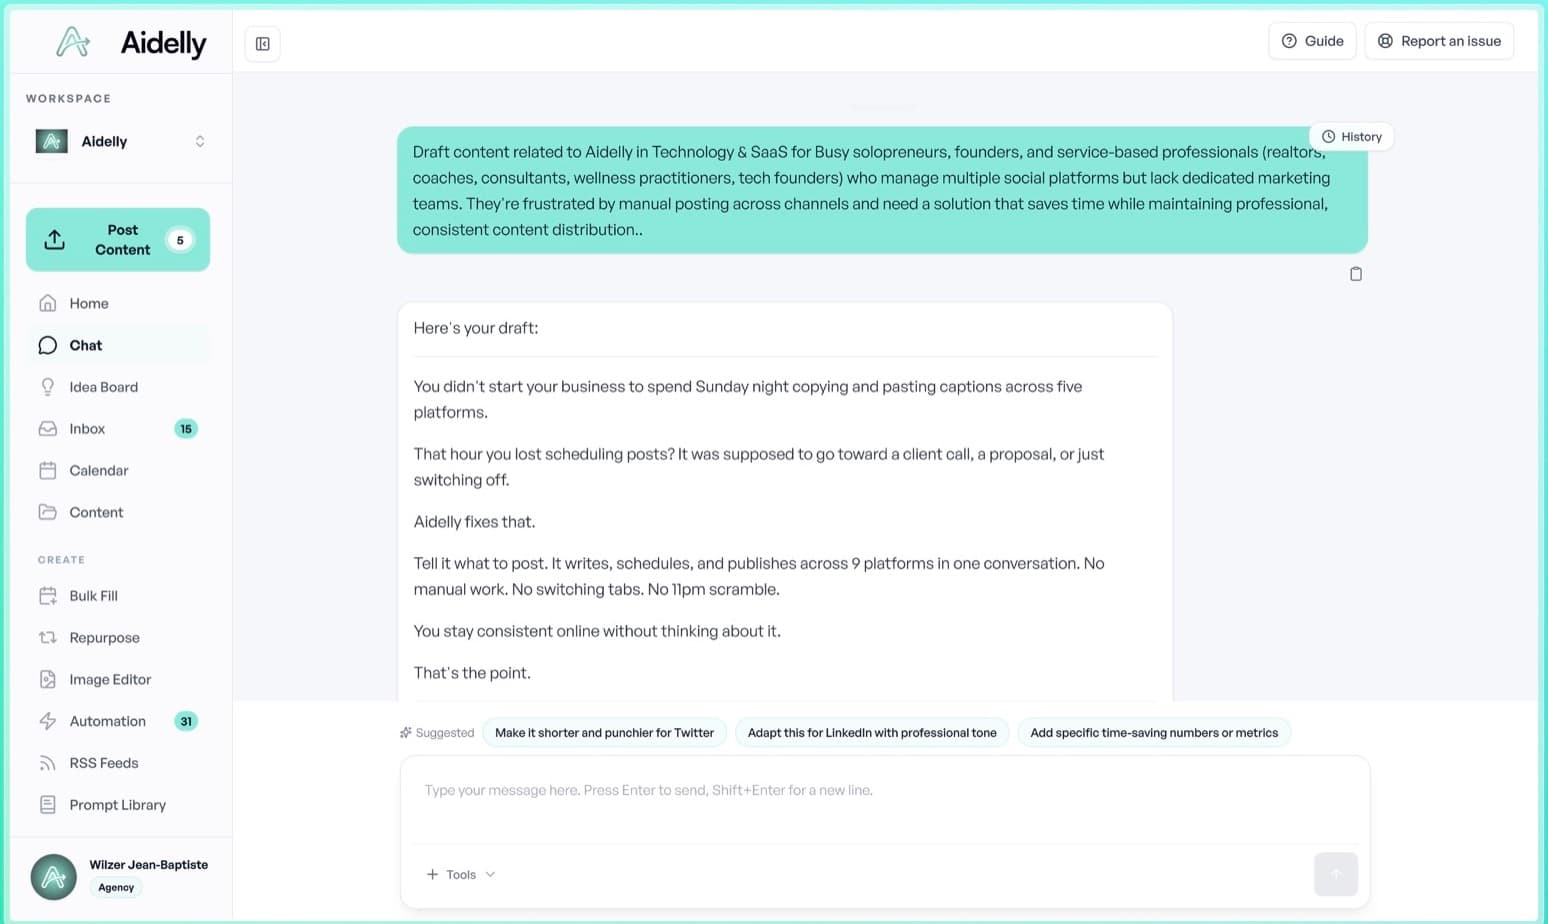This screenshot has width=1548, height=924.
Task: Click the Inbox tray icon
Action: [x=47, y=429]
